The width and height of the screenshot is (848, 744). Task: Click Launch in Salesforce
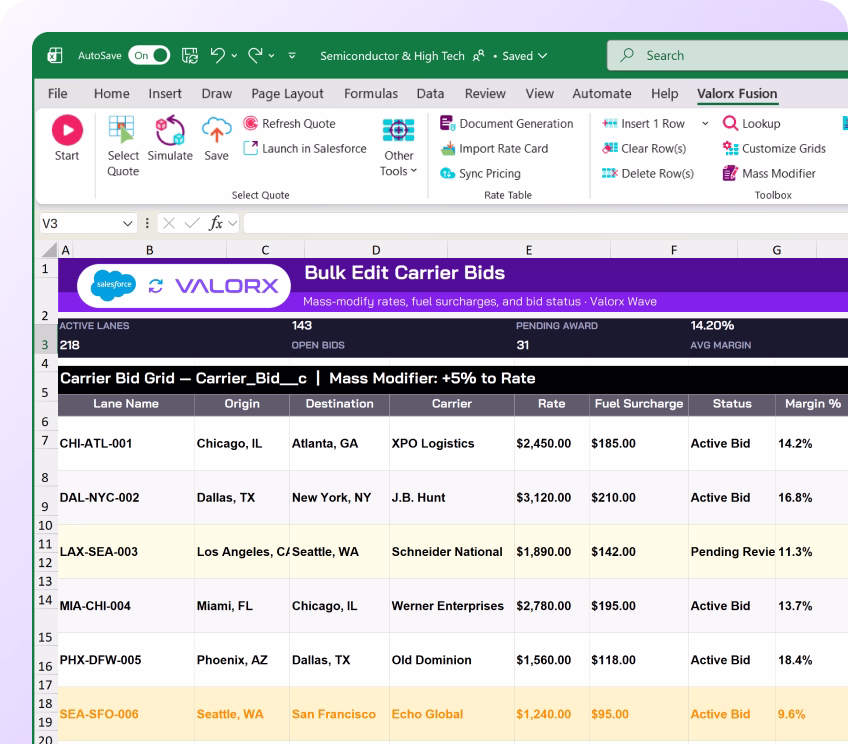(x=305, y=148)
